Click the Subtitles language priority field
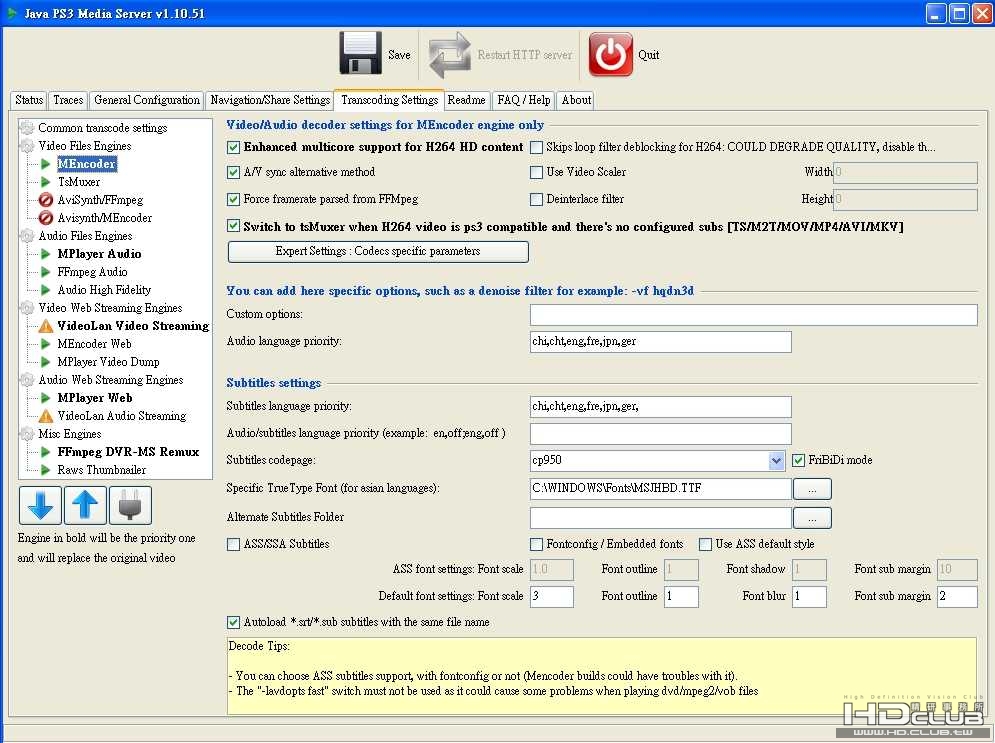Image resolution: width=995 pixels, height=743 pixels. click(661, 407)
